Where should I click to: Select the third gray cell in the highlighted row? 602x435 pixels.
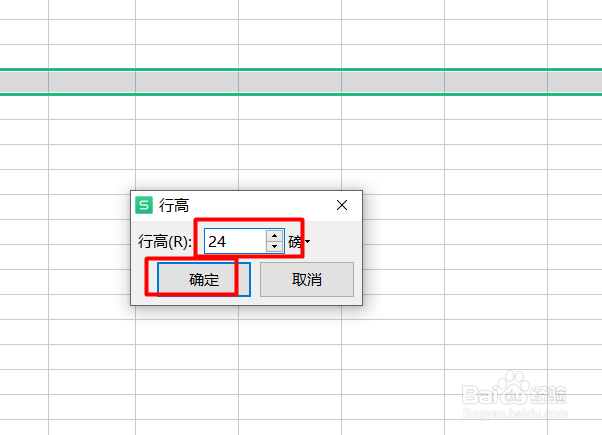[x=187, y=82]
